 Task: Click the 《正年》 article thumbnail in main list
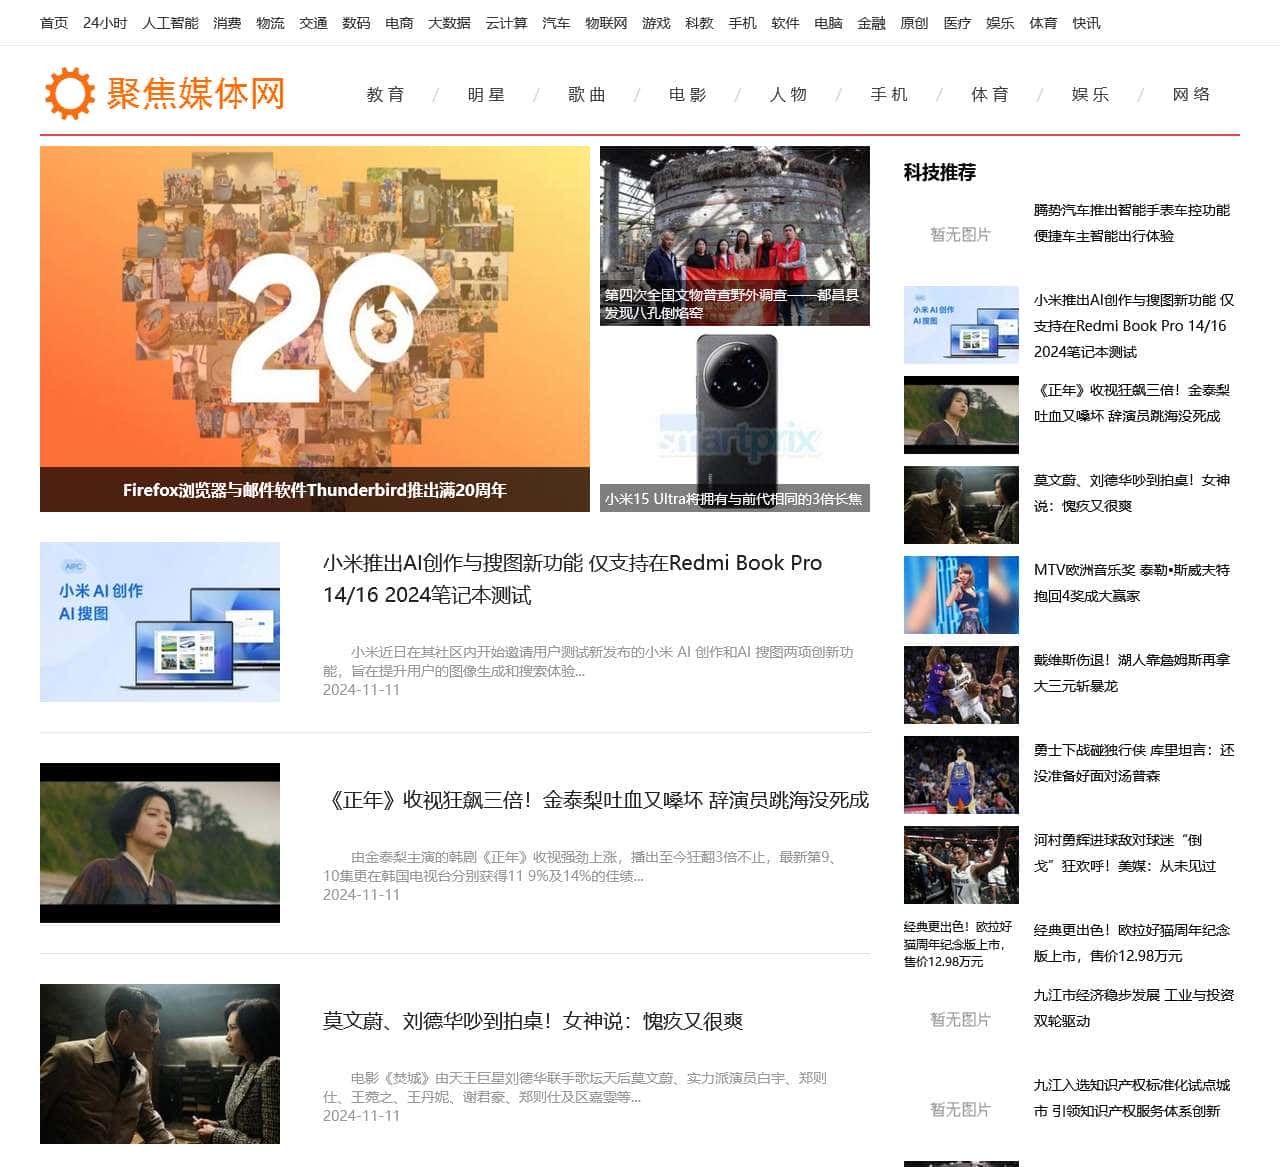click(x=160, y=843)
